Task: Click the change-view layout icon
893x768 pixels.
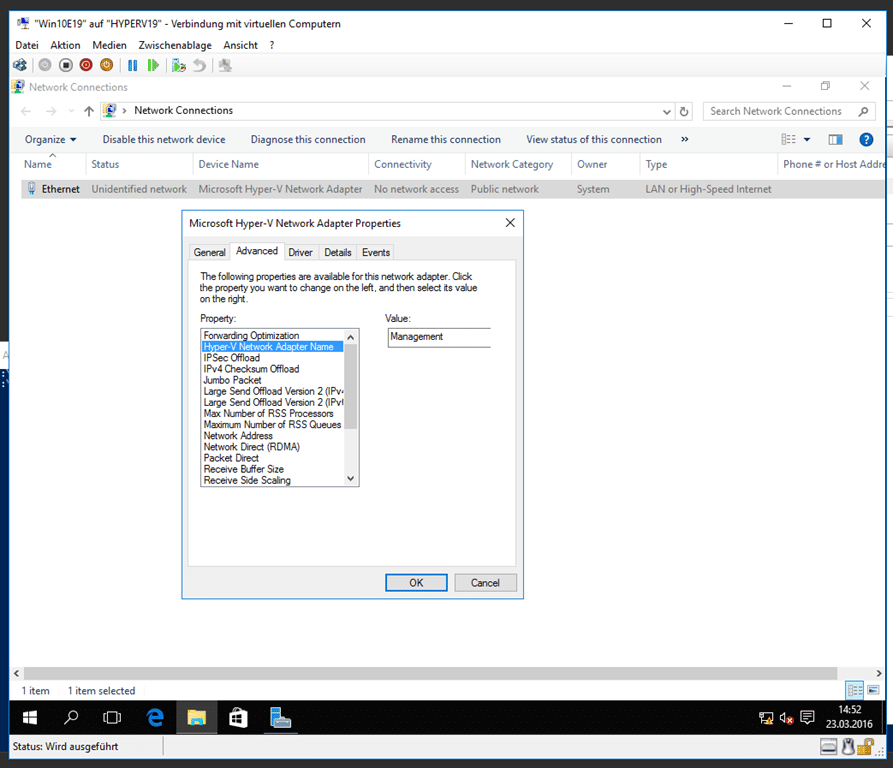Action: tap(789, 139)
